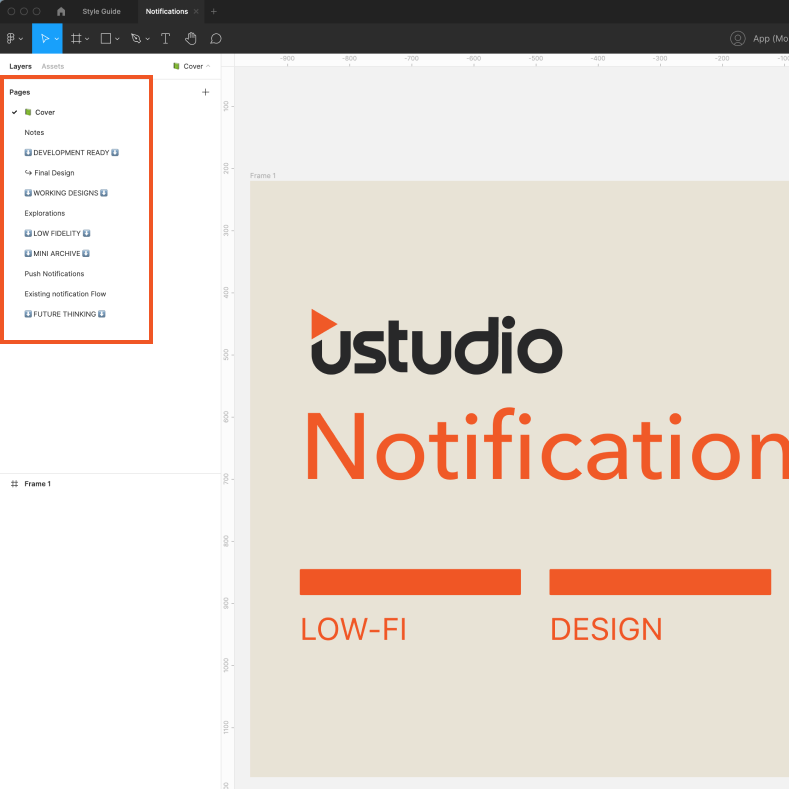Open the Assets panel tab
789x789 pixels.
[x=53, y=66]
